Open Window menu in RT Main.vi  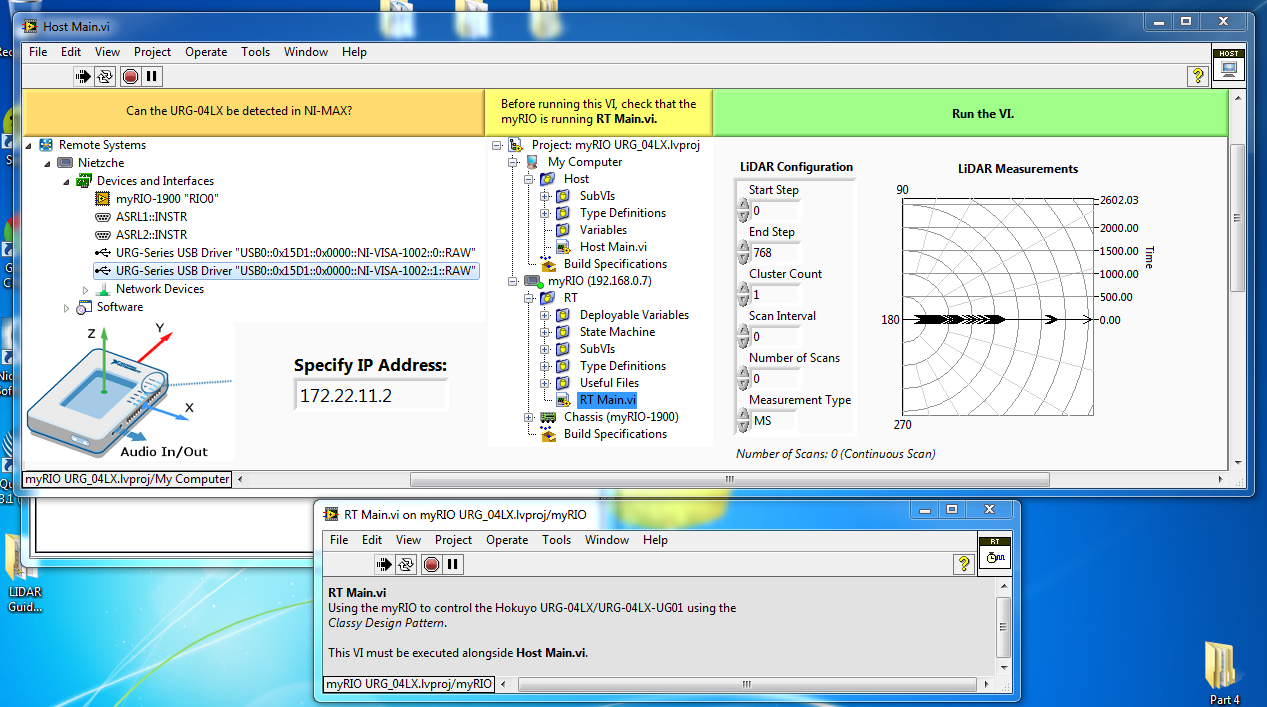607,540
